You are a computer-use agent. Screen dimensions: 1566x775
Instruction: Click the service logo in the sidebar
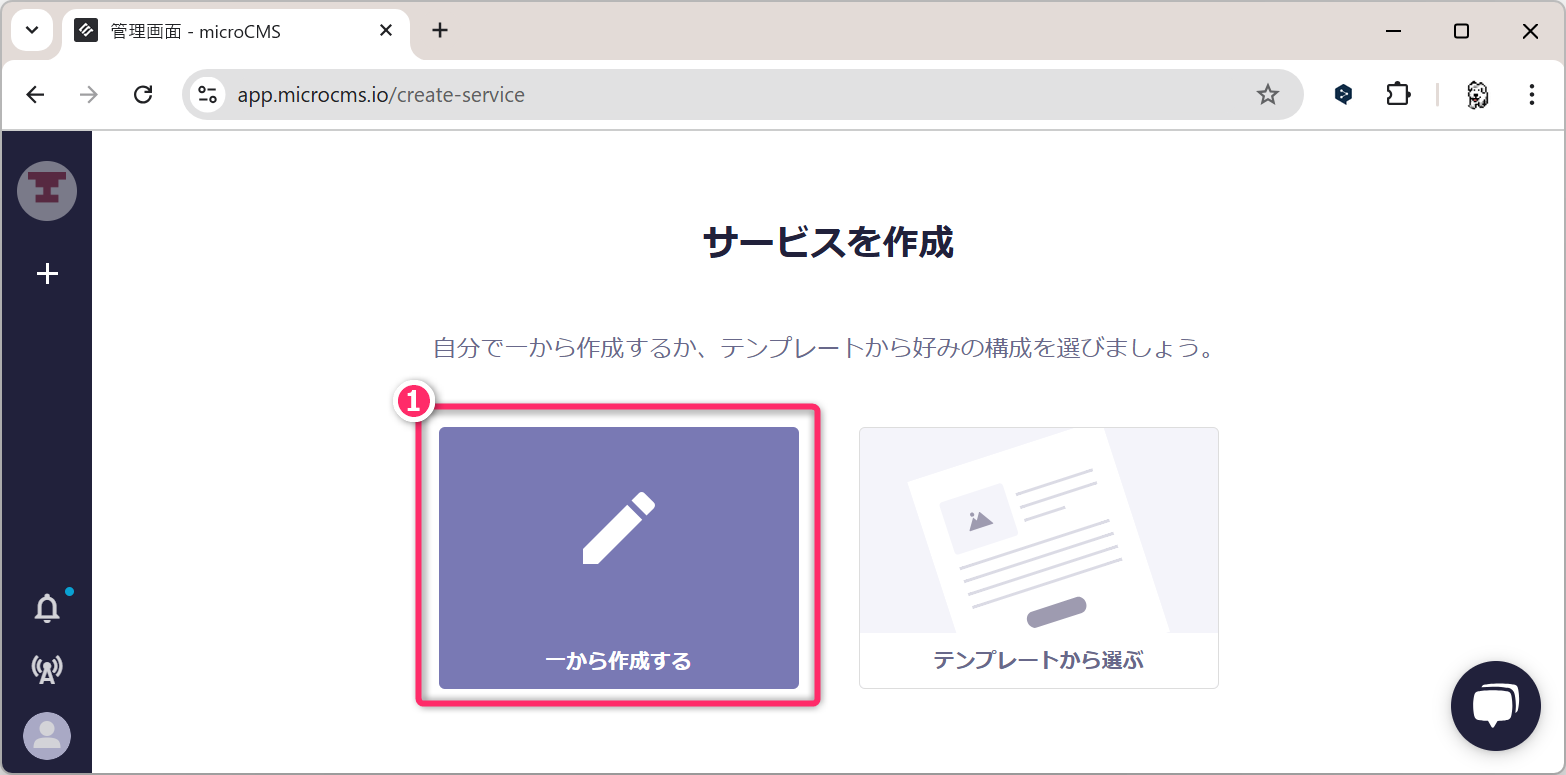(47, 191)
